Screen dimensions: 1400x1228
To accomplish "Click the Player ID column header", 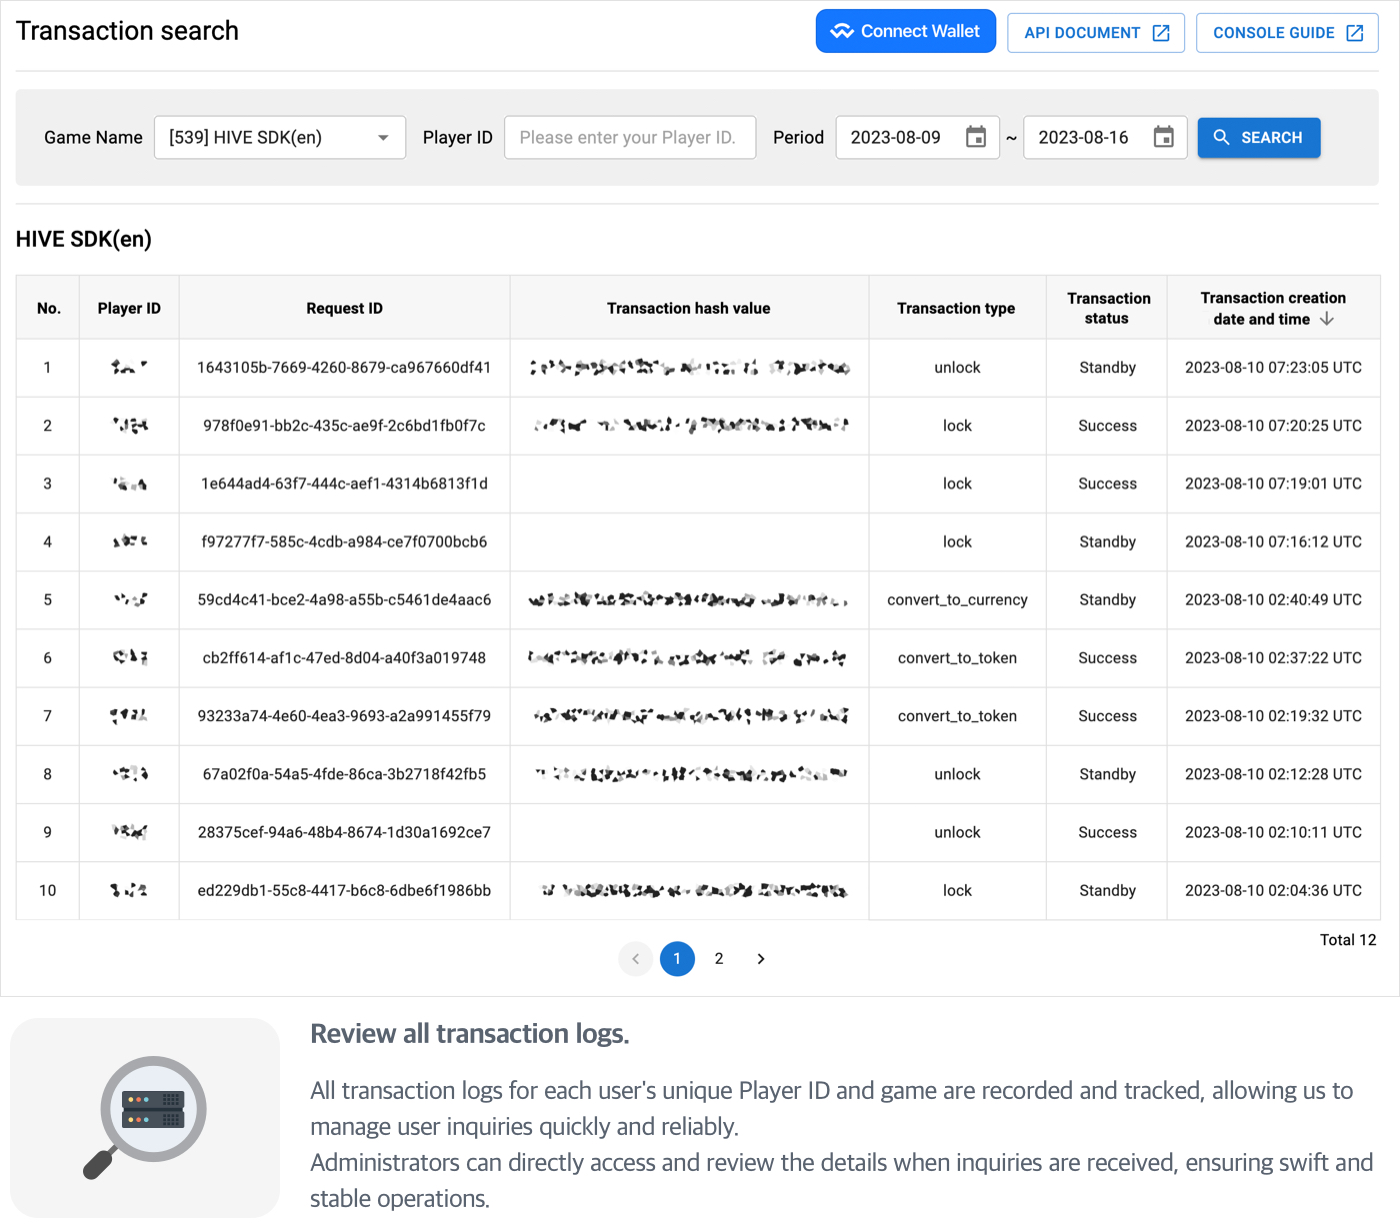I will [129, 308].
